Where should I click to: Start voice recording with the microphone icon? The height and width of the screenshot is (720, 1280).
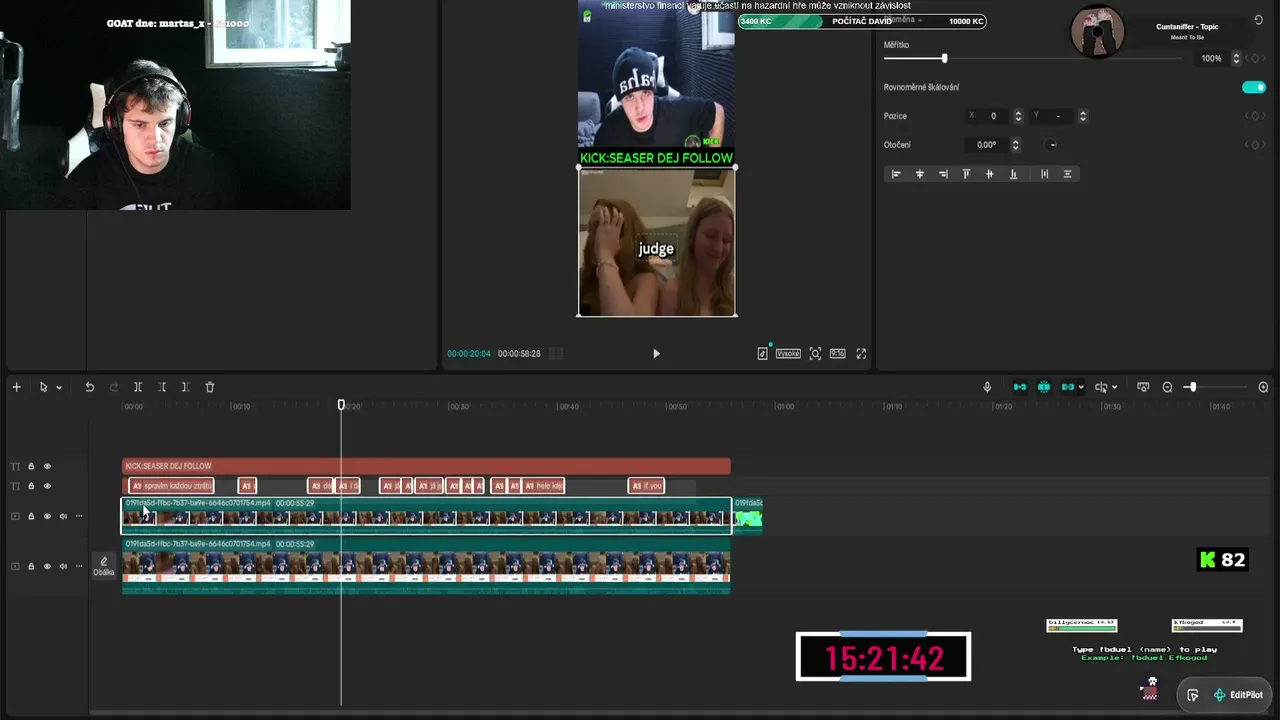point(987,387)
